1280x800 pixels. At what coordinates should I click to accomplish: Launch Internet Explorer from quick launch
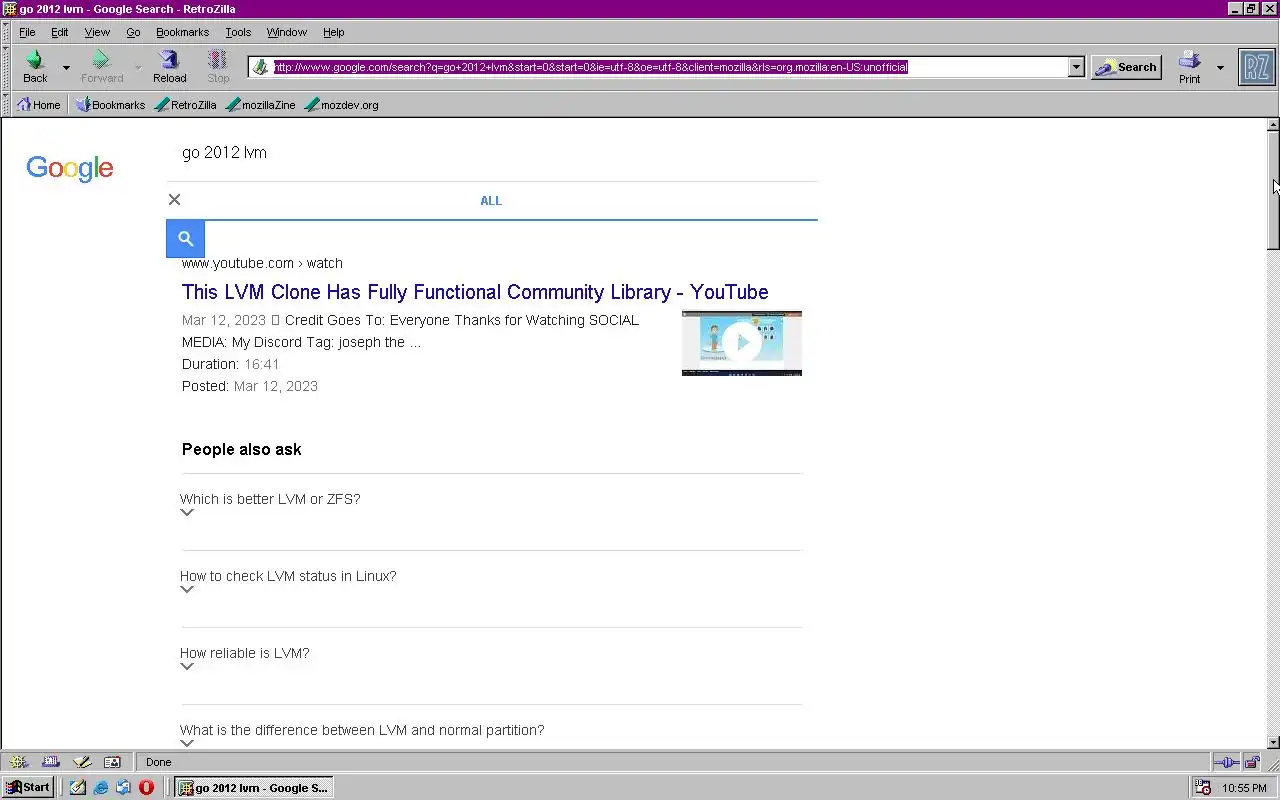[101, 787]
